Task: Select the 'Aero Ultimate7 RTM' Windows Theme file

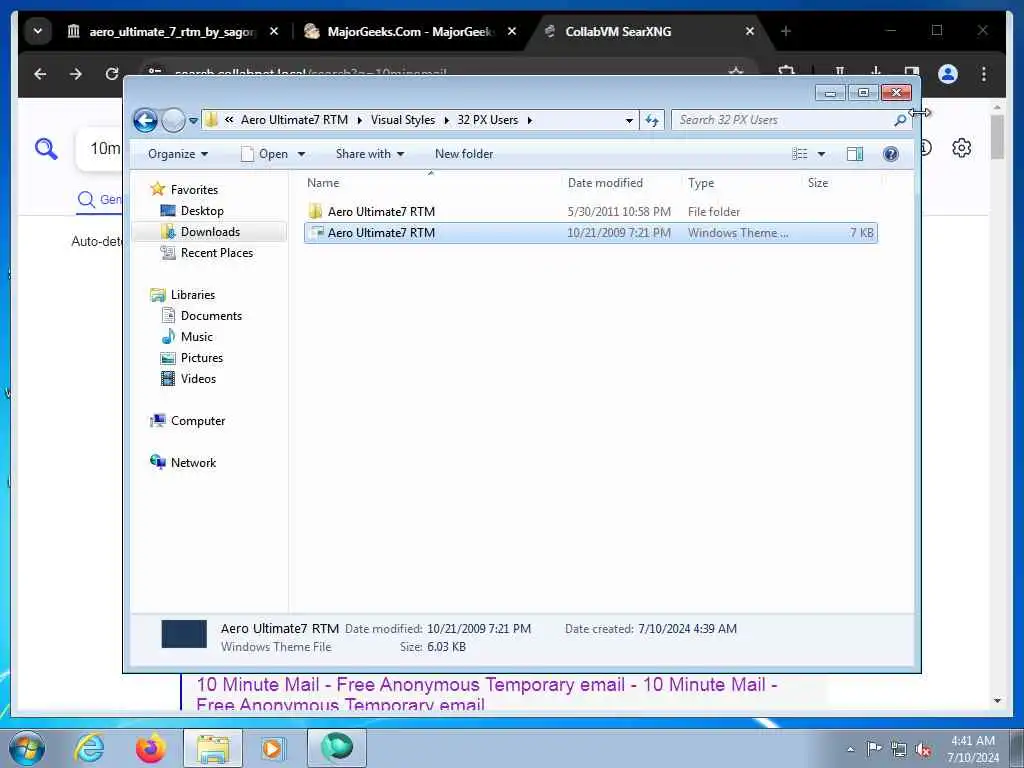Action: 590,233
